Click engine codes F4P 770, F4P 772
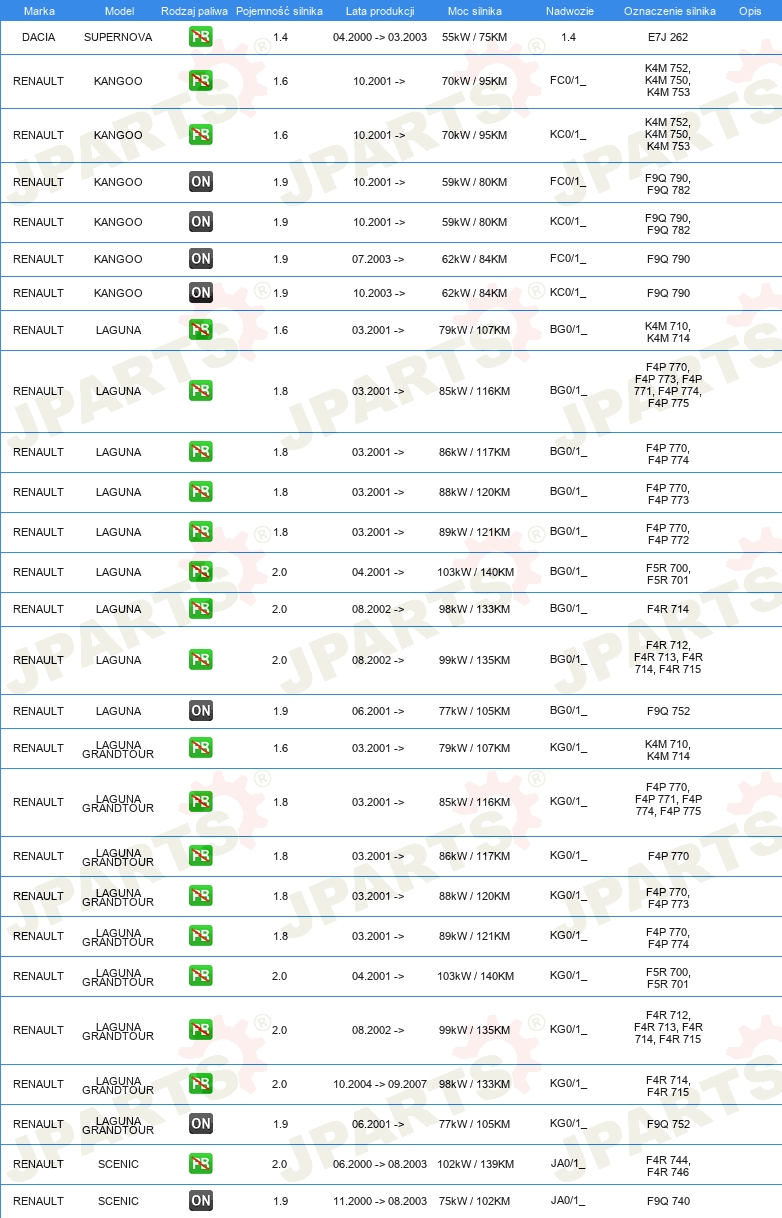Viewport: 782px width, 1218px height. [x=668, y=533]
